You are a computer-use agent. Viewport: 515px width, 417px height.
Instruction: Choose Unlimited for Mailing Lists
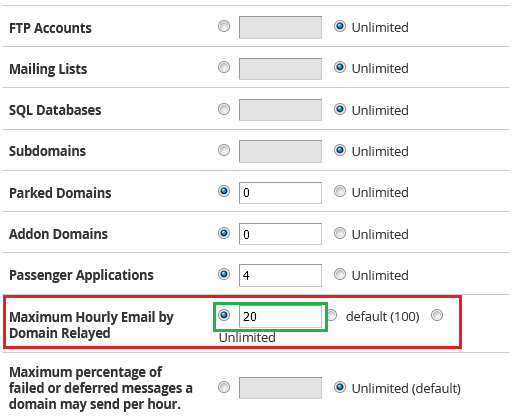[340, 67]
